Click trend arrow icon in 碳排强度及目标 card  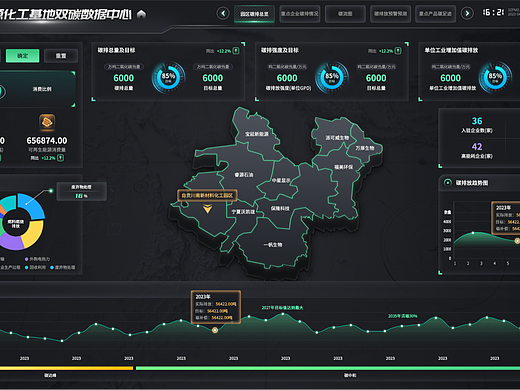pos(398,51)
